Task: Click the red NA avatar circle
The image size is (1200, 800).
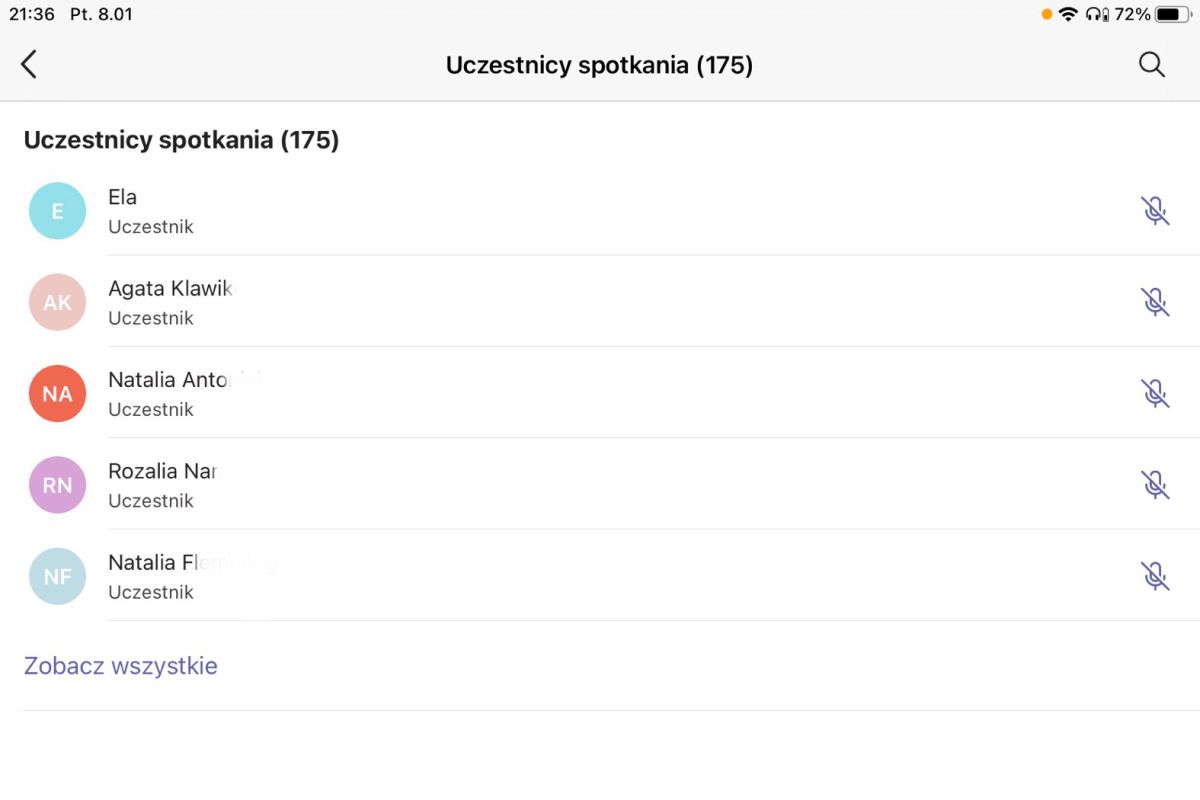Action: point(57,393)
